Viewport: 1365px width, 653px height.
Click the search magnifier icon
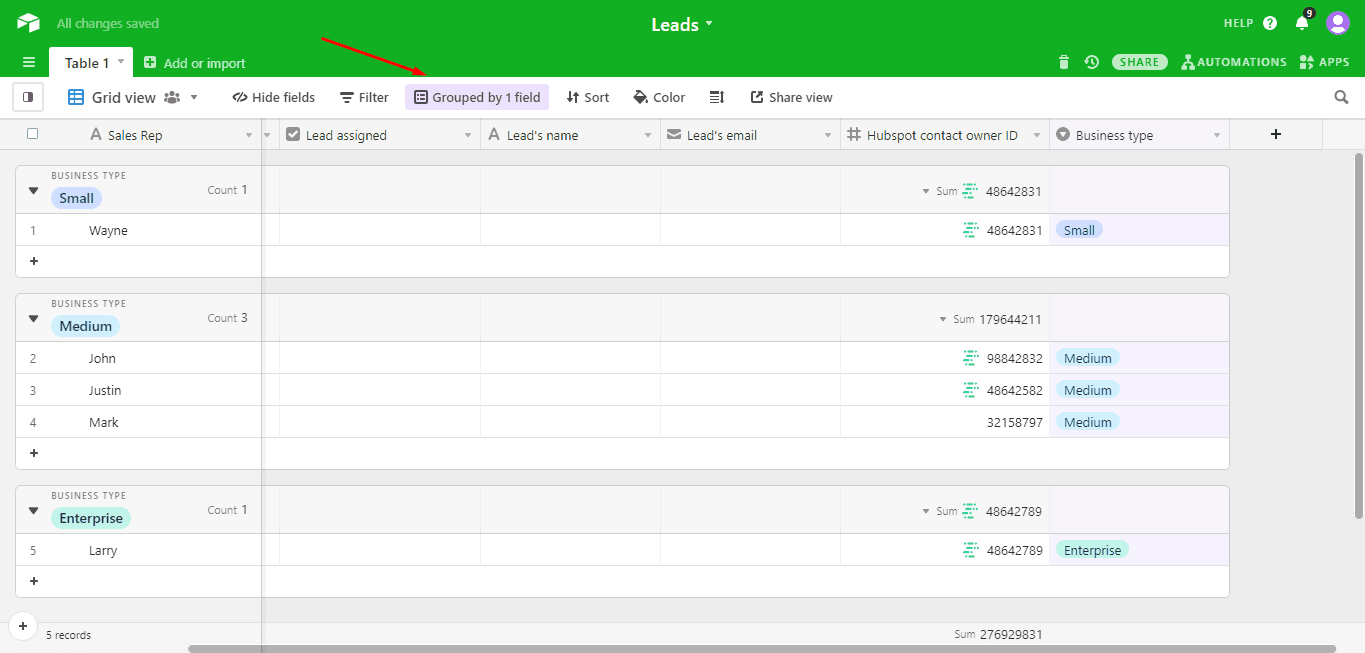tap(1341, 97)
